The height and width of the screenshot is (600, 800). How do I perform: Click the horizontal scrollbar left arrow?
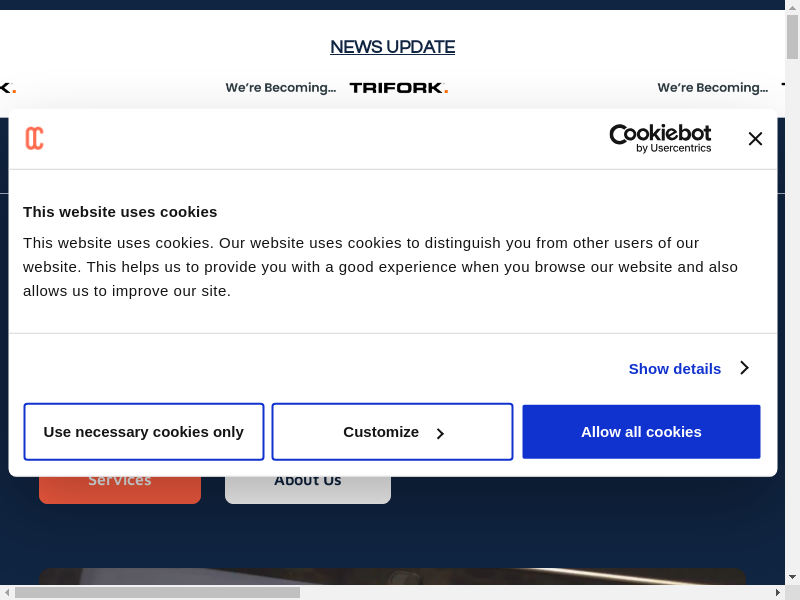click(6, 592)
